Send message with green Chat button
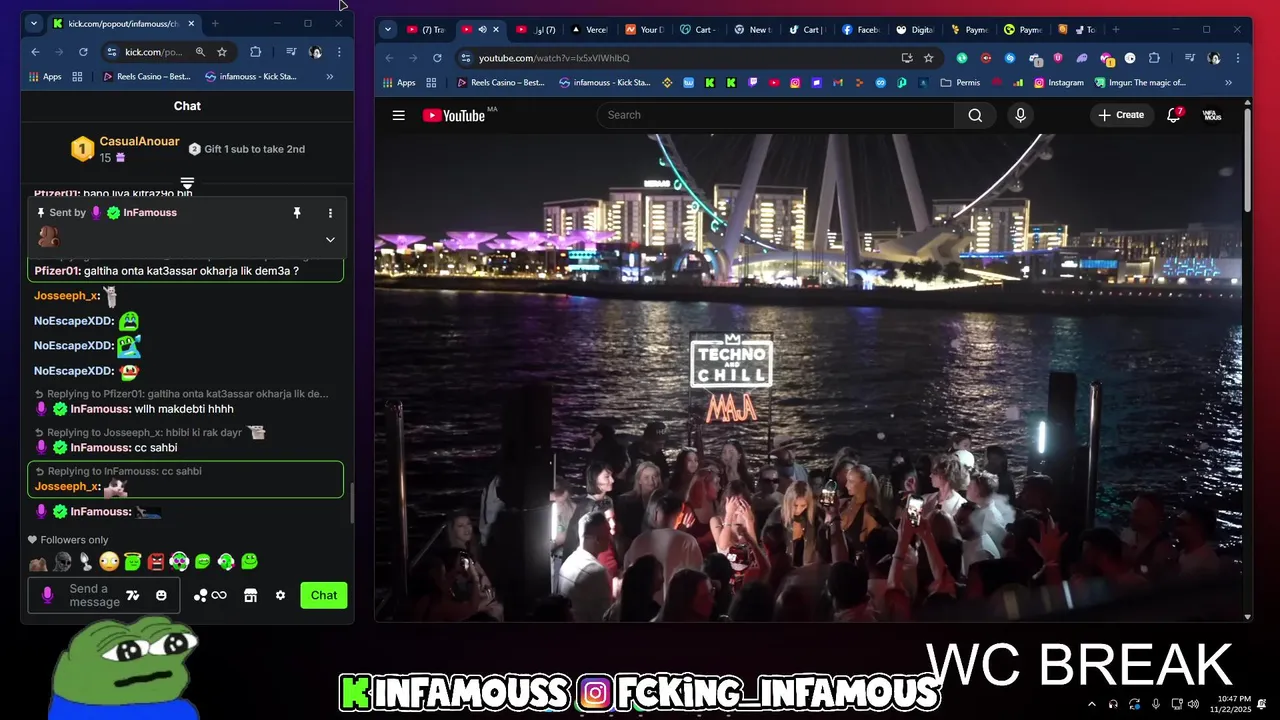The height and width of the screenshot is (720, 1280). coord(324,595)
